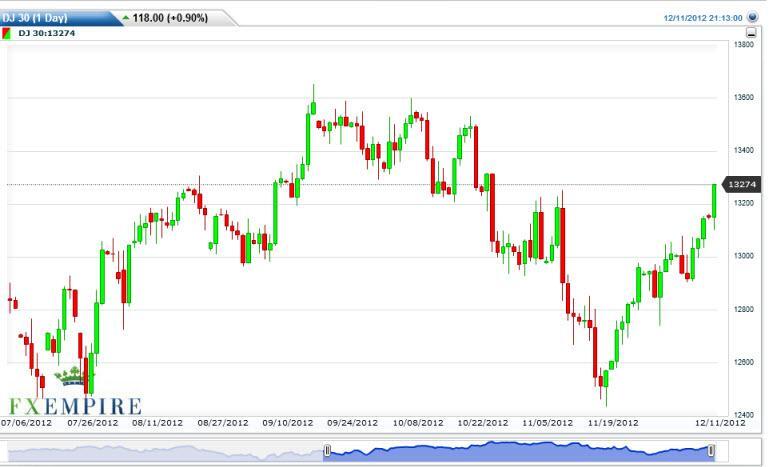Screen dimensions: 770x467
Task: Click the blue selected range in navigator
Action: [518, 451]
